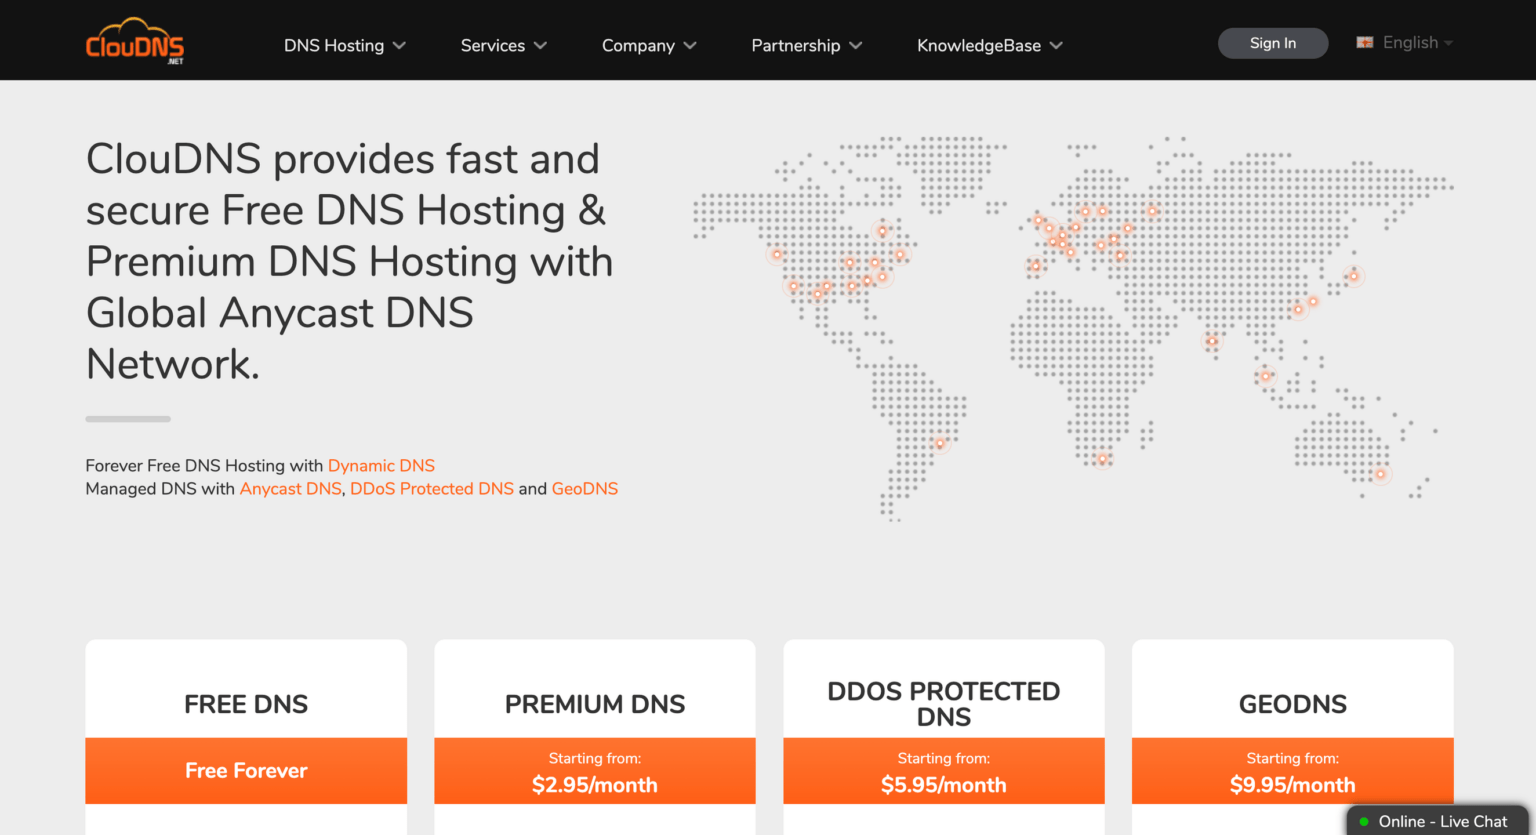The height and width of the screenshot is (835, 1536).
Task: Choose English language selector
Action: click(1410, 43)
